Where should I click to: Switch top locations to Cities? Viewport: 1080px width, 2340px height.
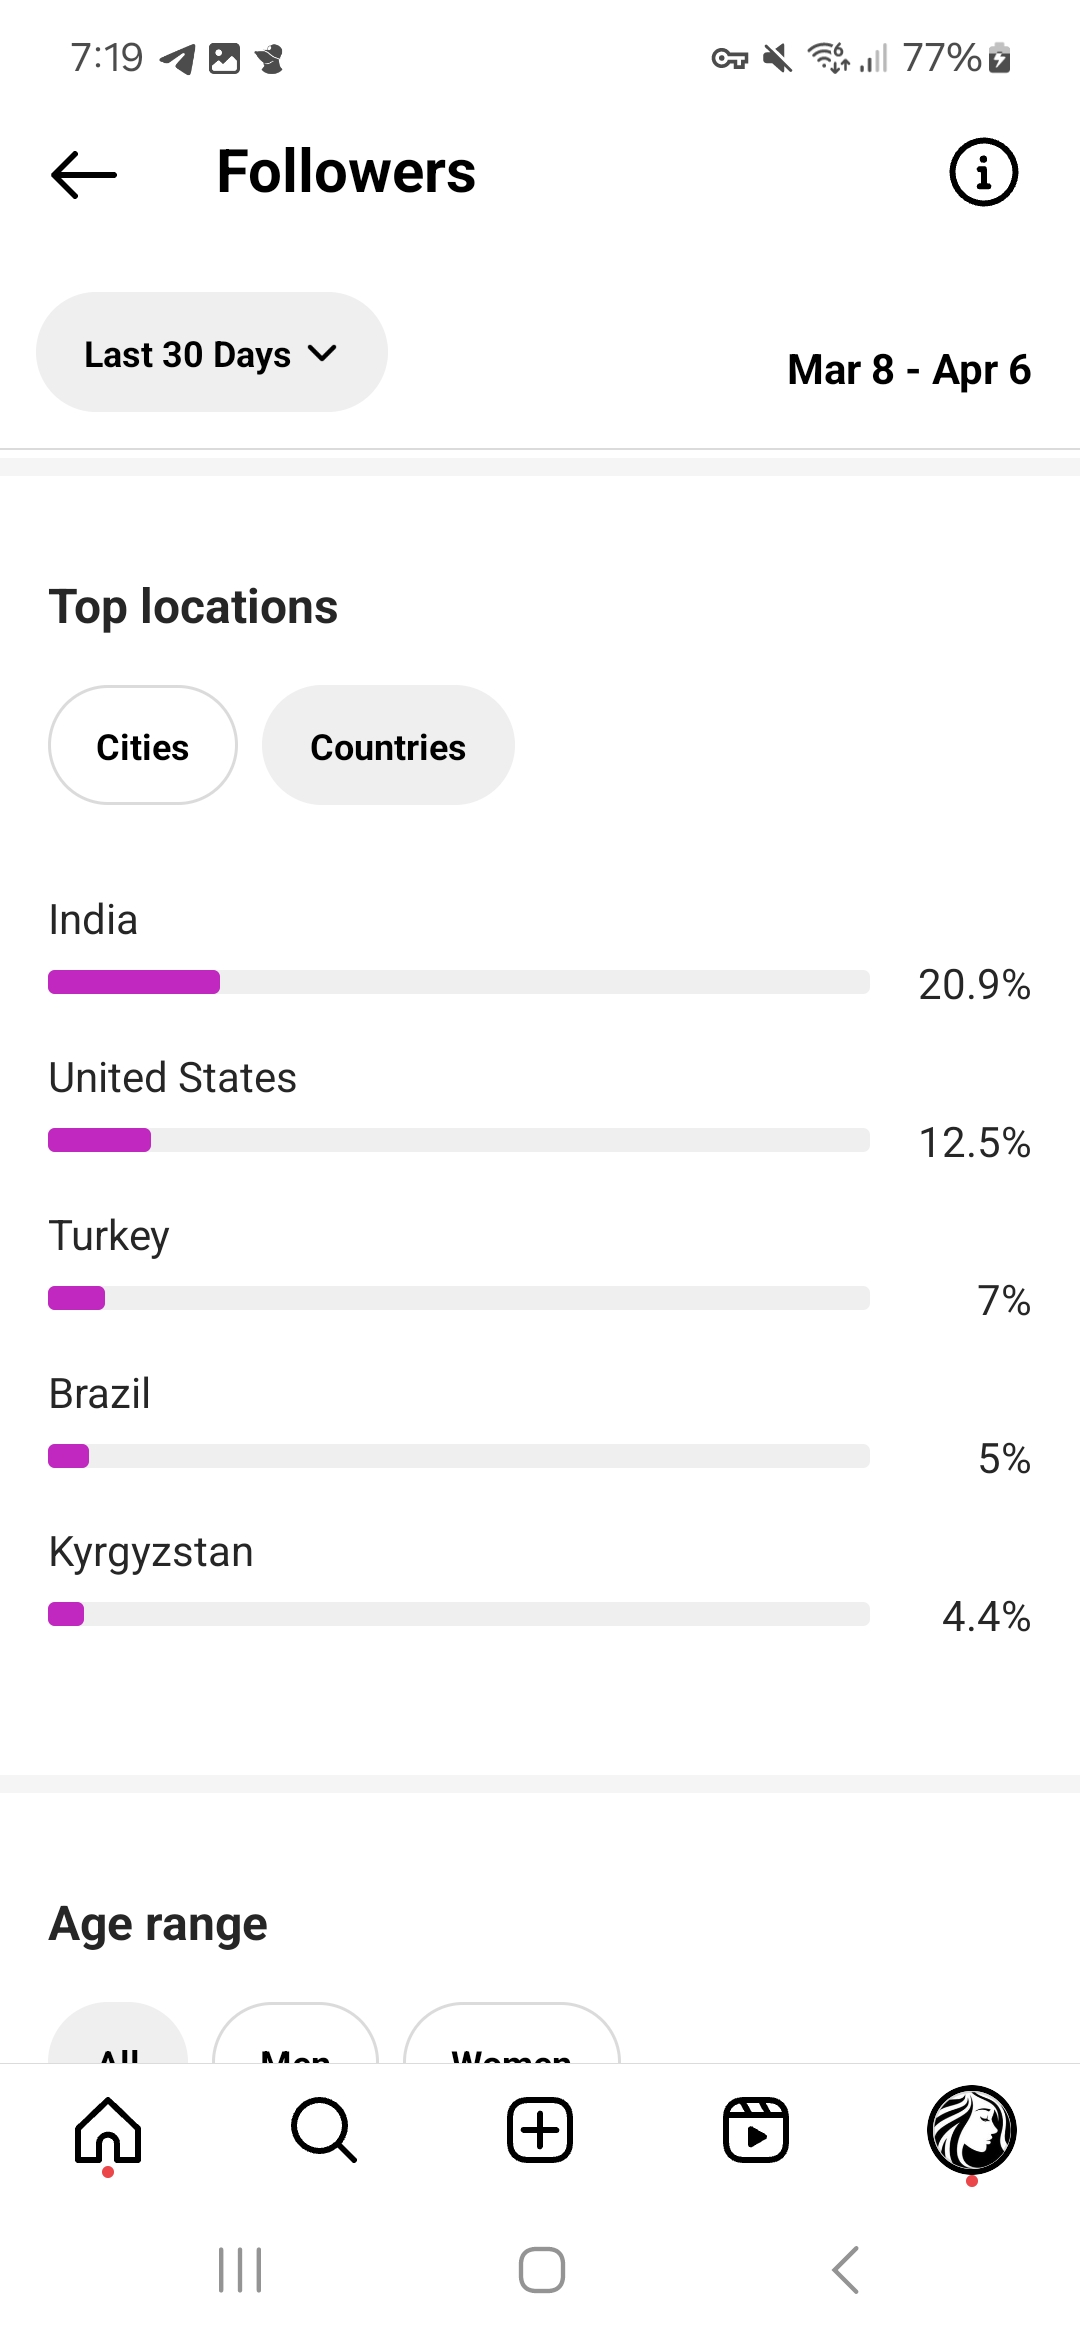pyautogui.click(x=143, y=746)
